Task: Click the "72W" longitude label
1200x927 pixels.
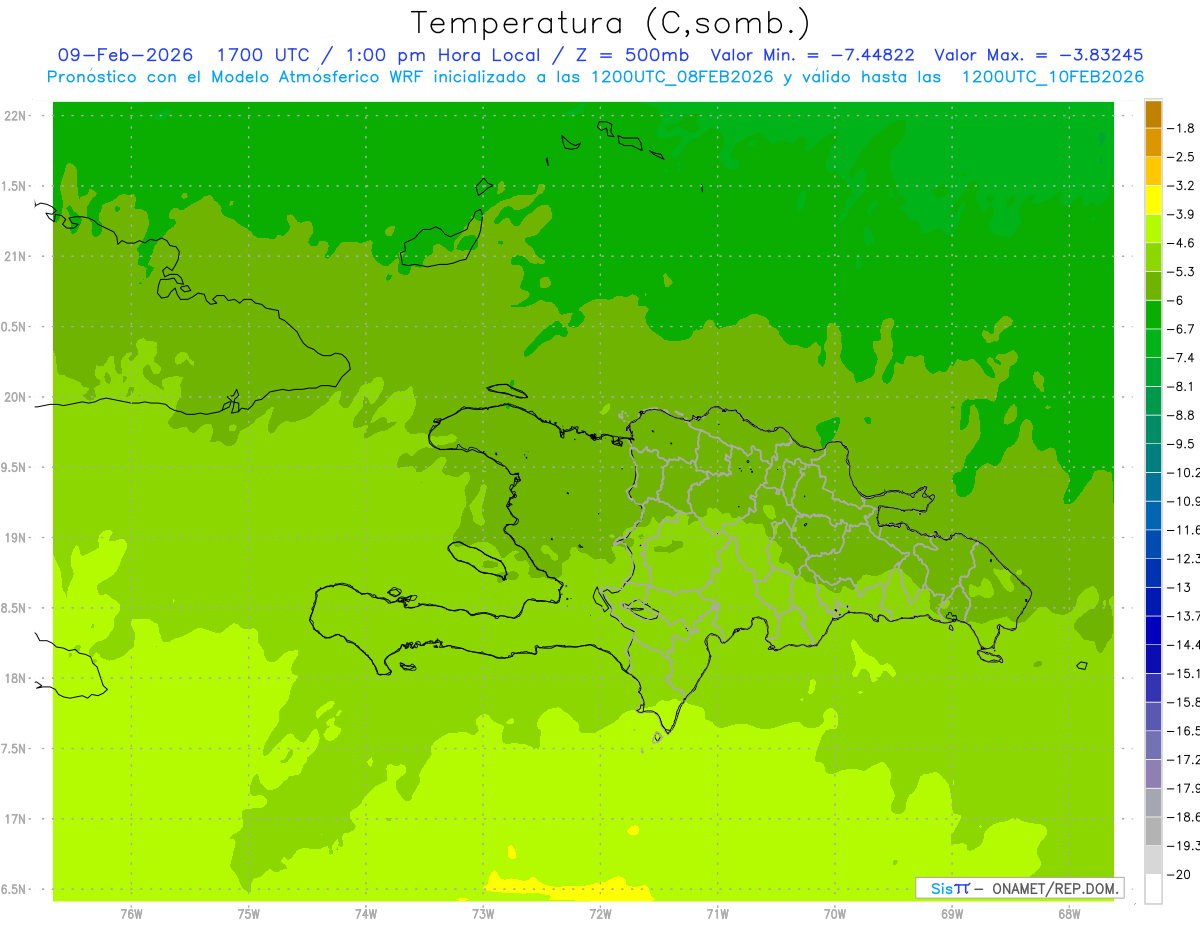Action: pyautogui.click(x=600, y=914)
